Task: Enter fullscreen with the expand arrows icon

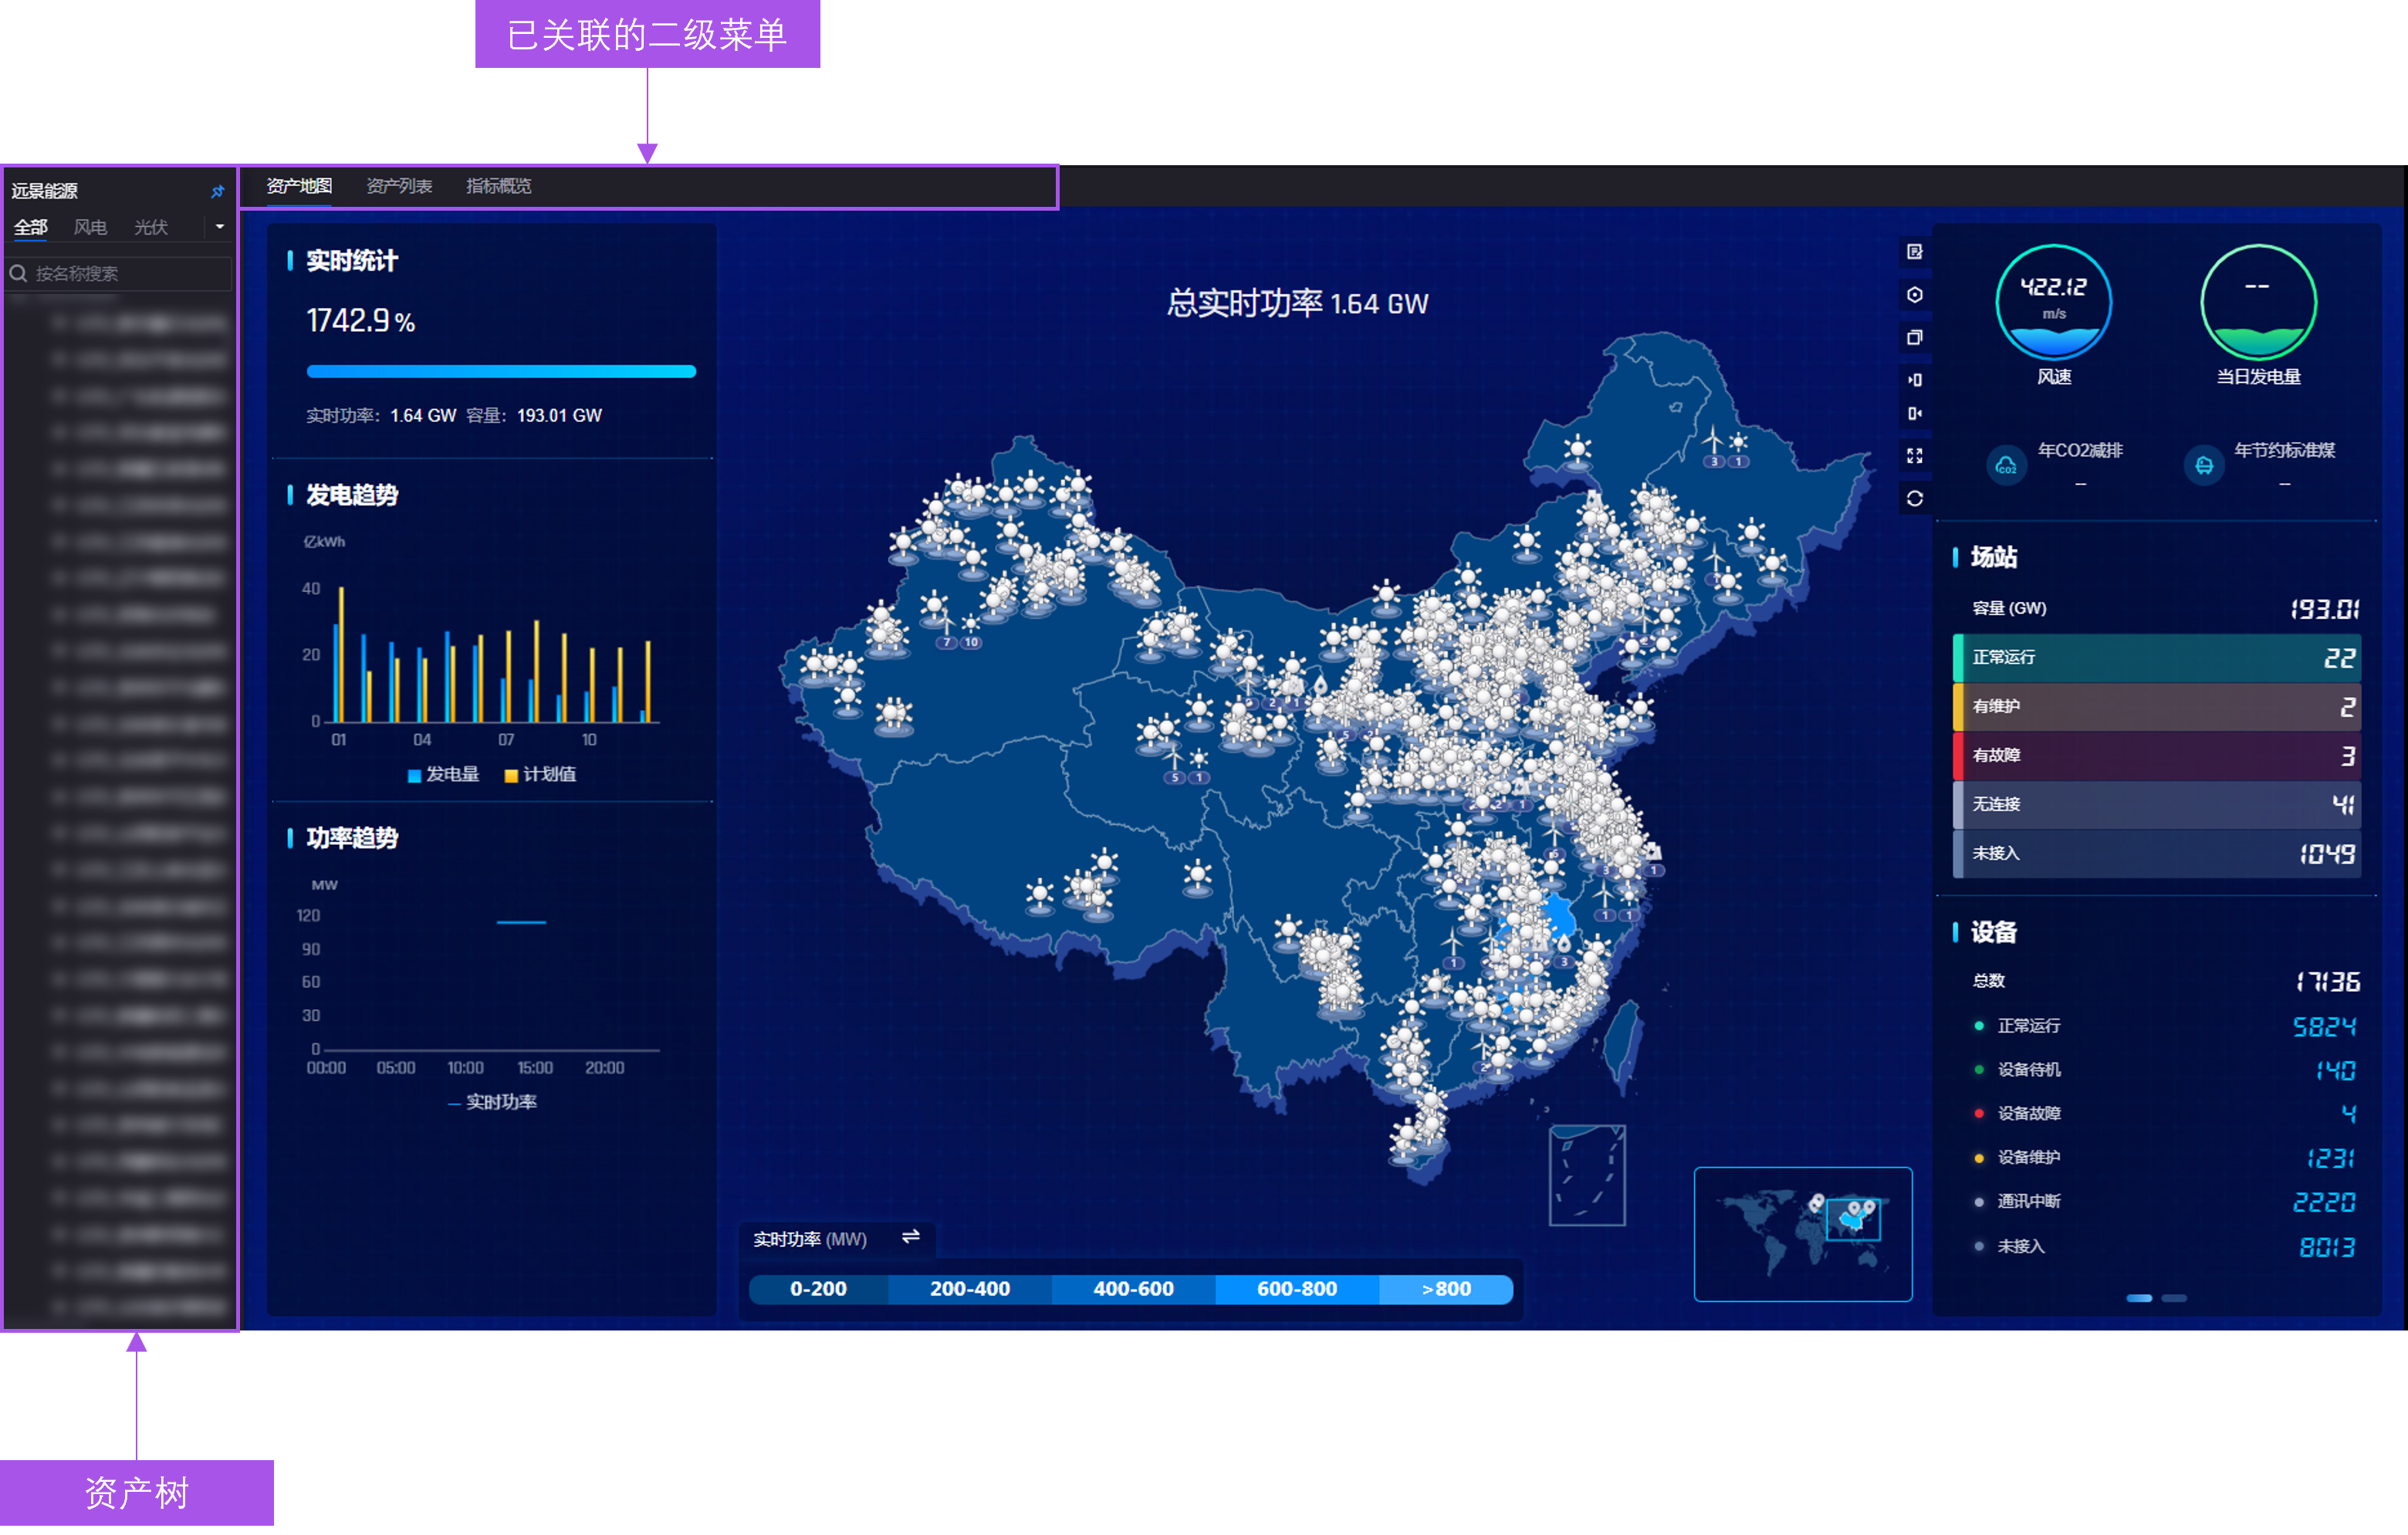Action: click(1914, 456)
